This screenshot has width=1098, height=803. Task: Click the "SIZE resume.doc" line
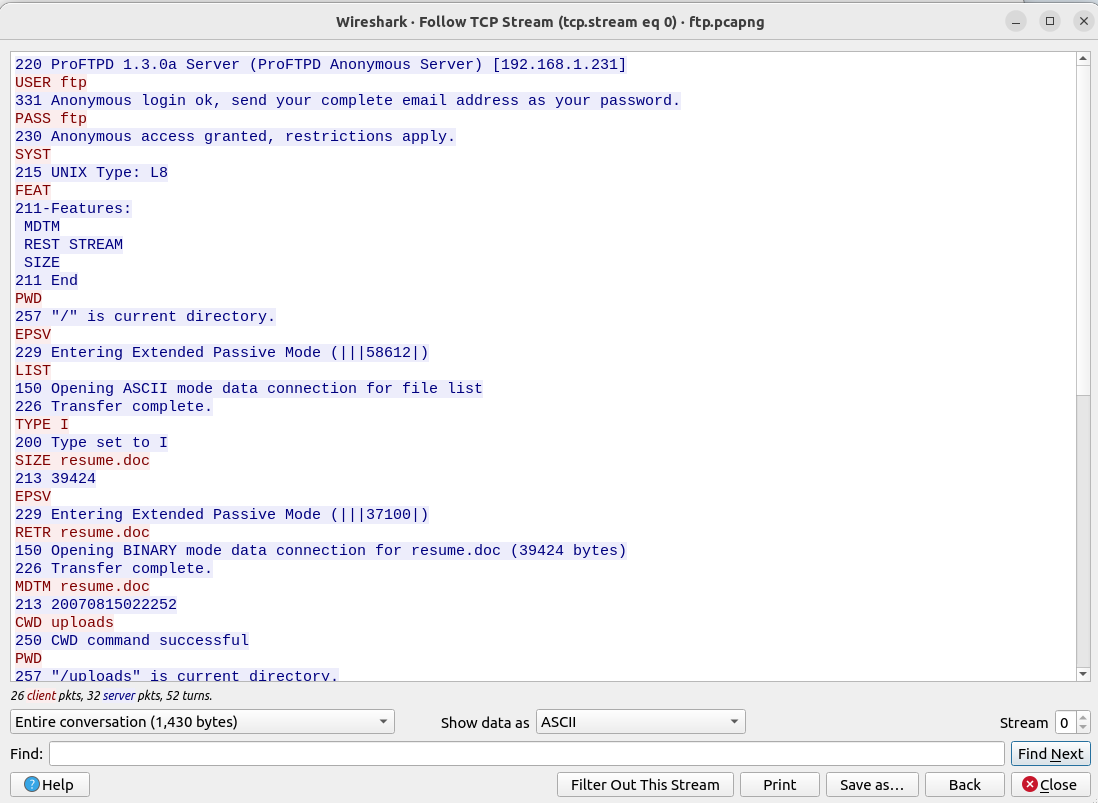(x=82, y=461)
